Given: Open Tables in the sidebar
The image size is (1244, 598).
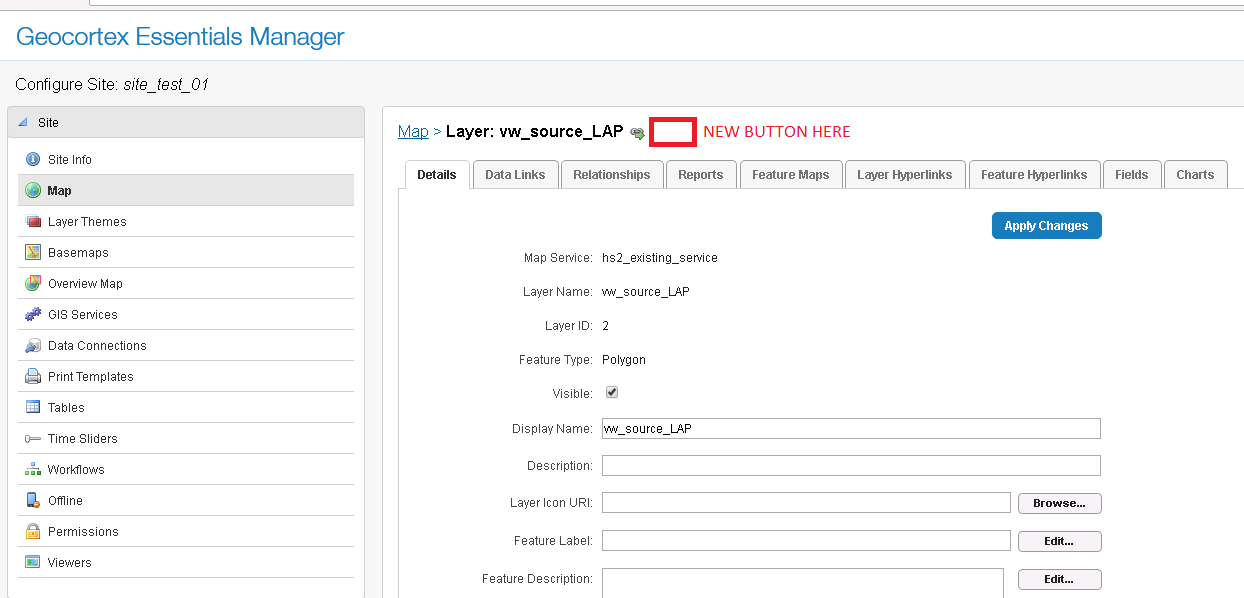Looking at the screenshot, I should [186, 407].
